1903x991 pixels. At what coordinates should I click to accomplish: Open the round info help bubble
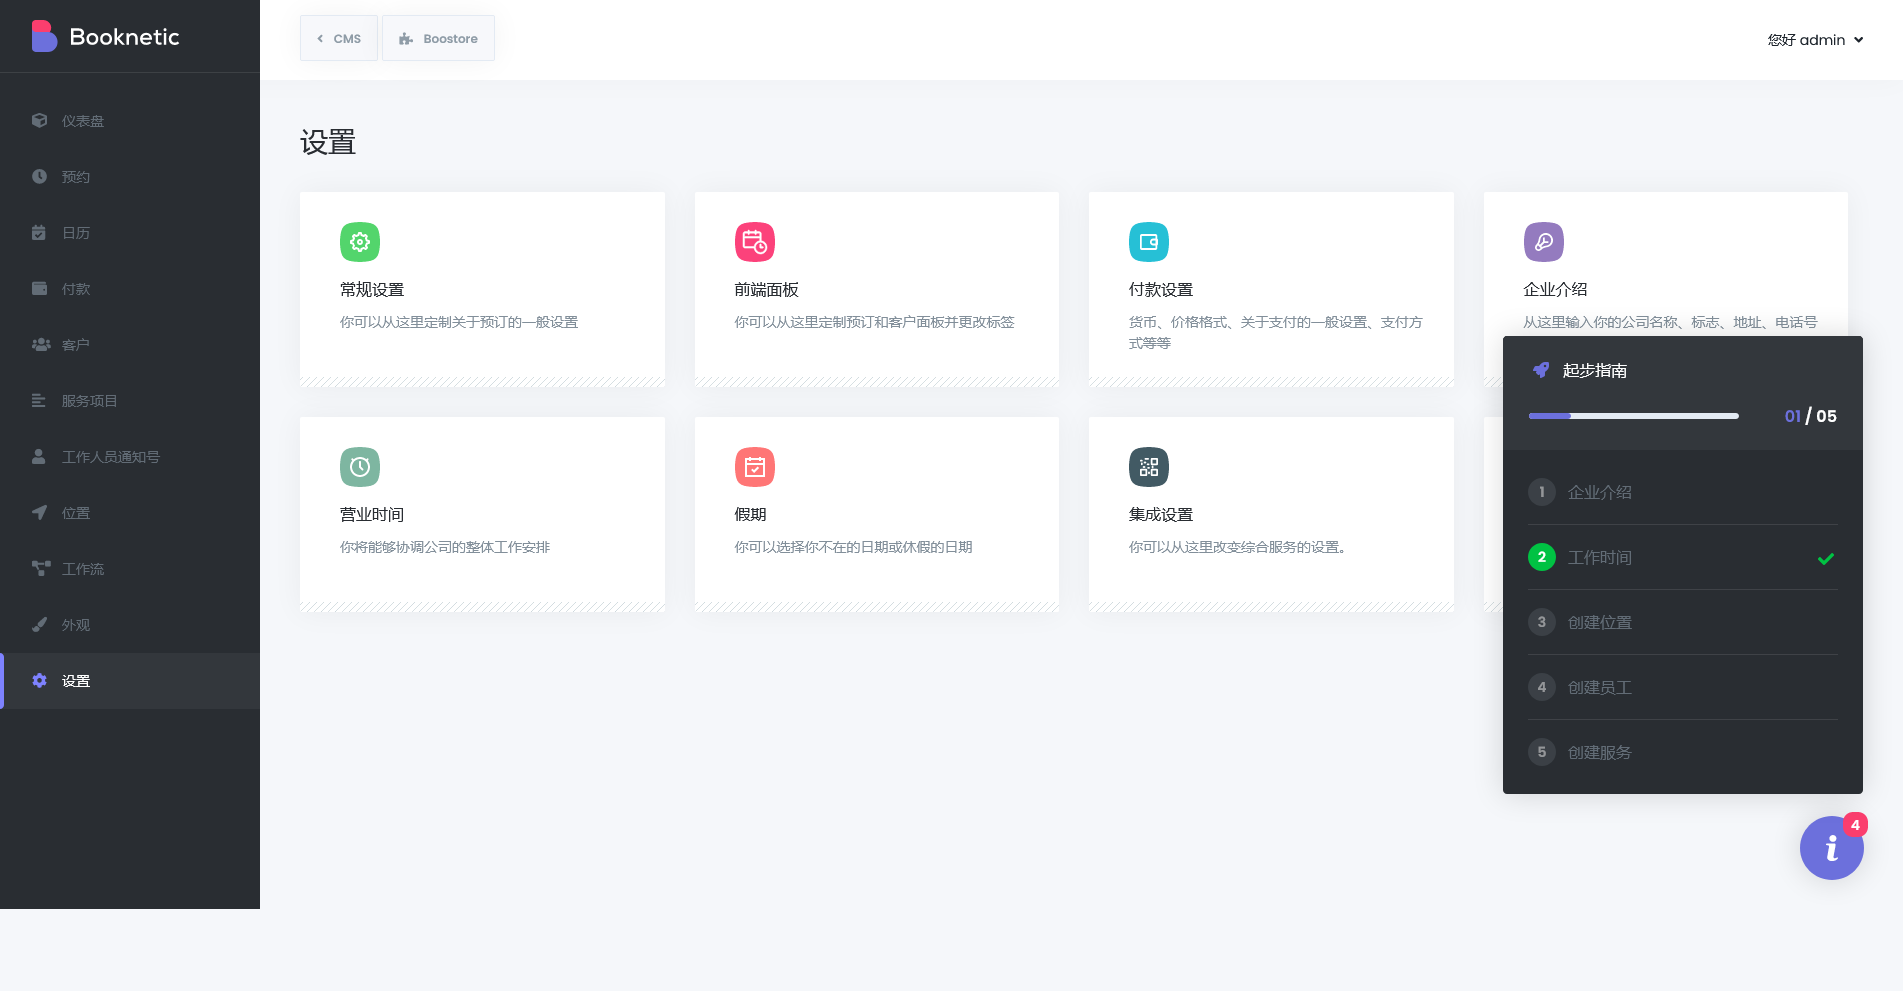(x=1831, y=848)
